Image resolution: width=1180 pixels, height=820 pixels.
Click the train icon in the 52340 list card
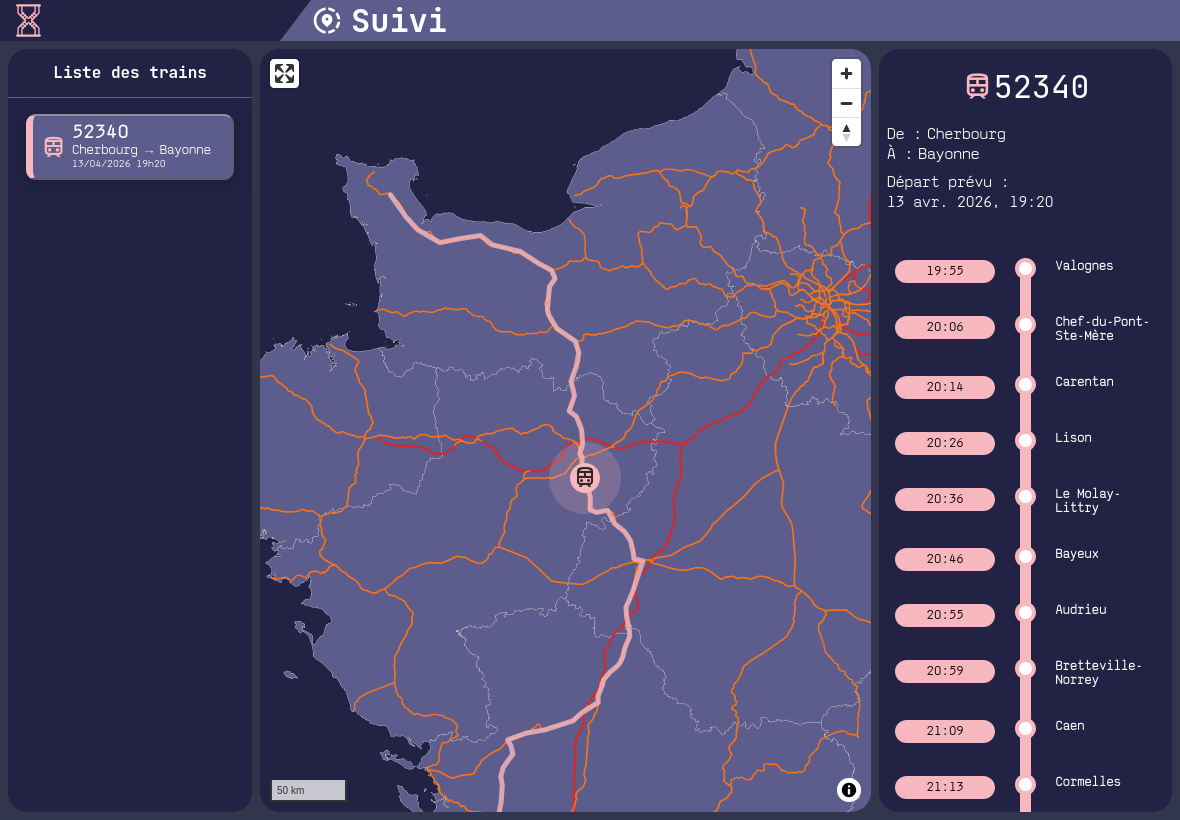pyautogui.click(x=53, y=146)
